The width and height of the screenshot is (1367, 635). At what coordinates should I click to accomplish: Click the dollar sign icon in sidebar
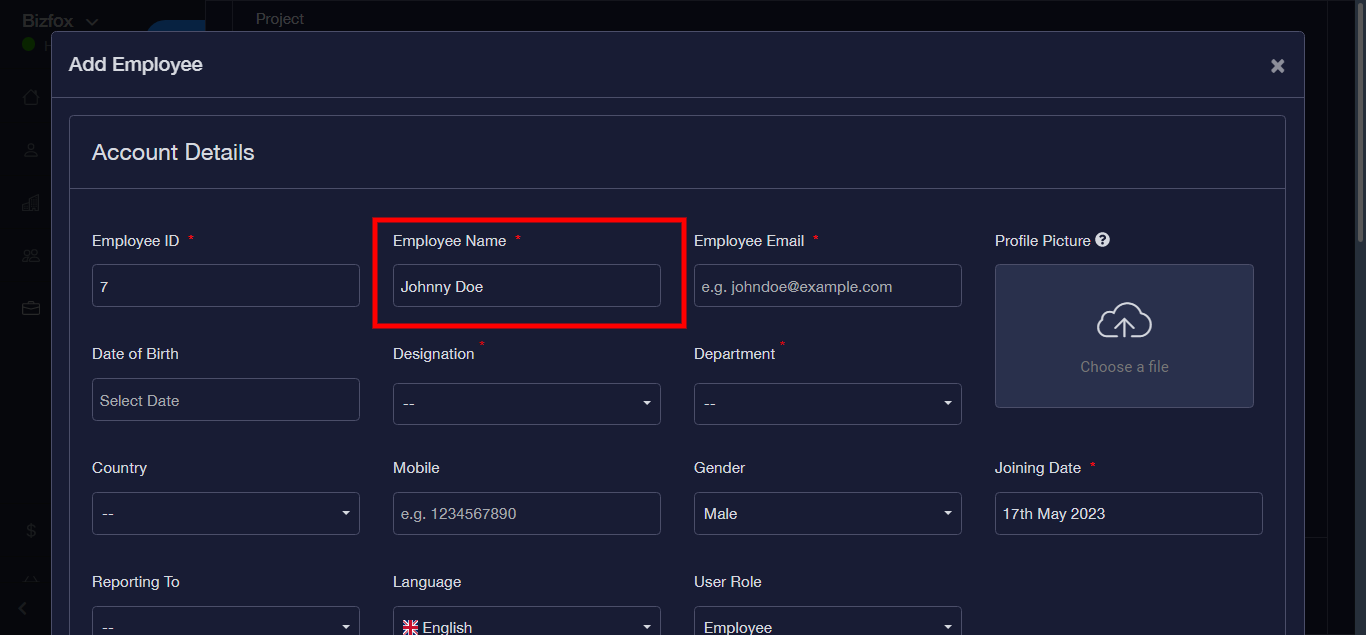click(31, 531)
